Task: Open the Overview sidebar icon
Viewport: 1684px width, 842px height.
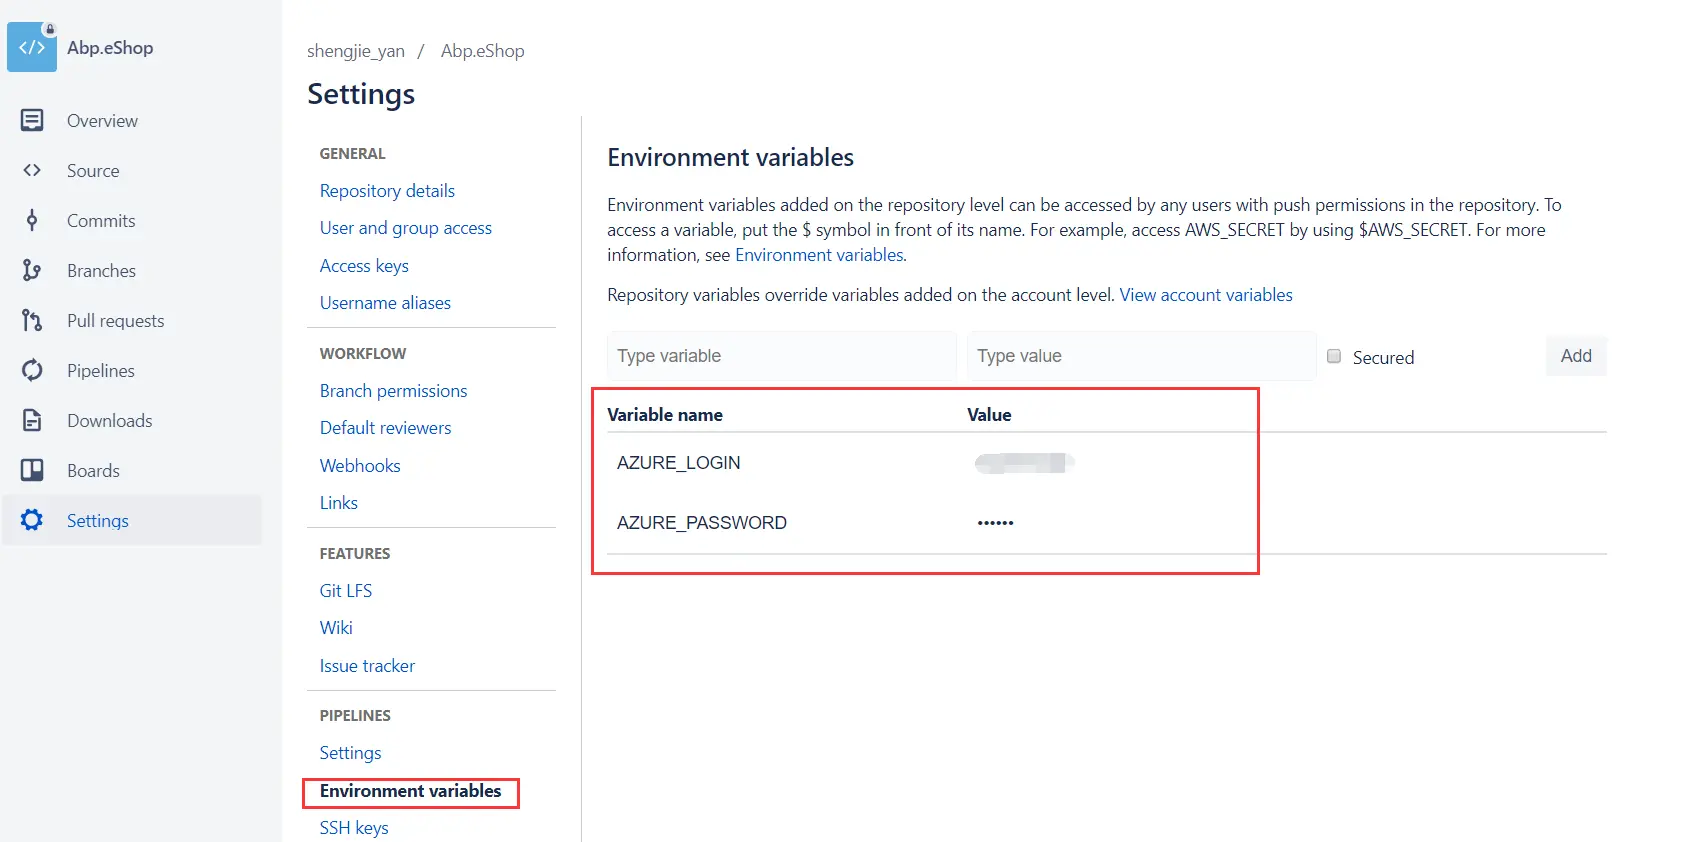Action: [x=32, y=120]
